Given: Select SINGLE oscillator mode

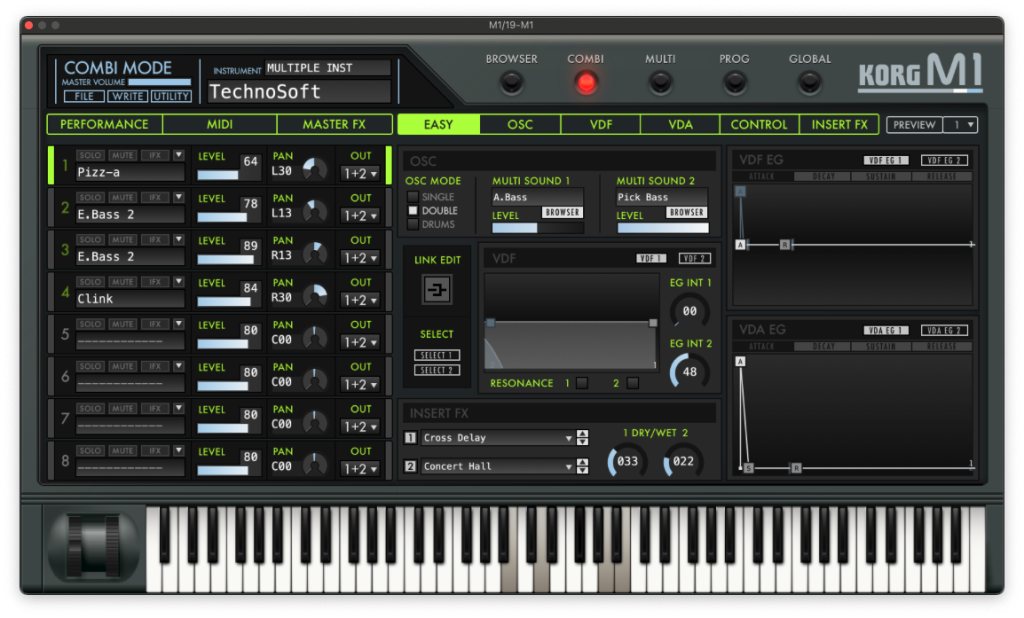Looking at the screenshot, I should click(x=413, y=197).
